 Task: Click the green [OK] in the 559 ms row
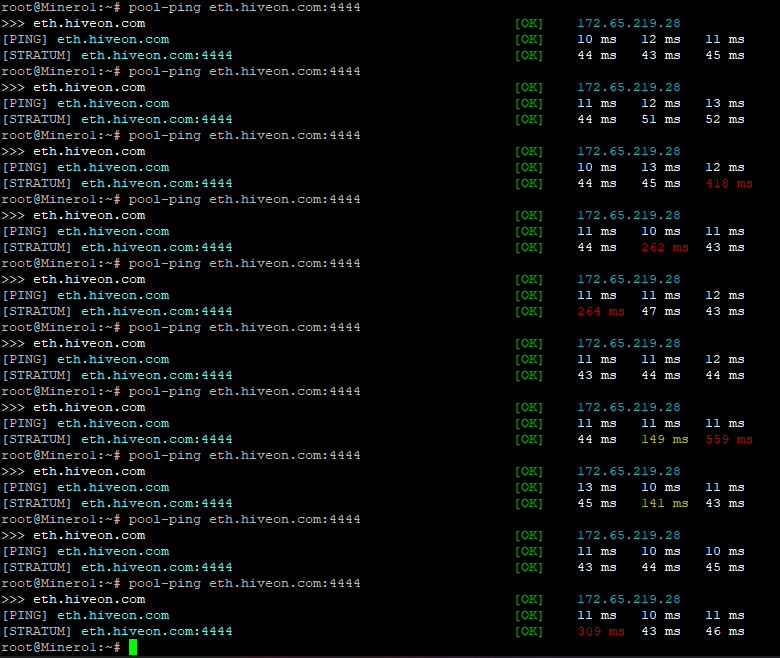point(529,439)
